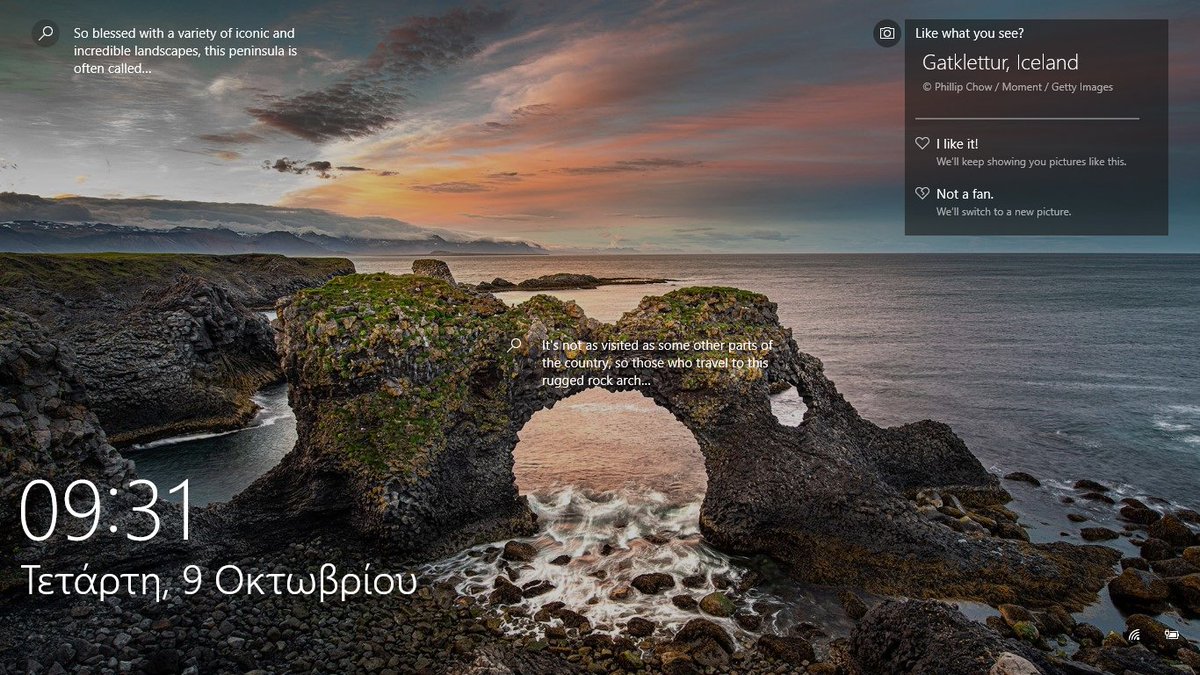Click the 09:31 clock display
The height and width of the screenshot is (675, 1200).
106,509
